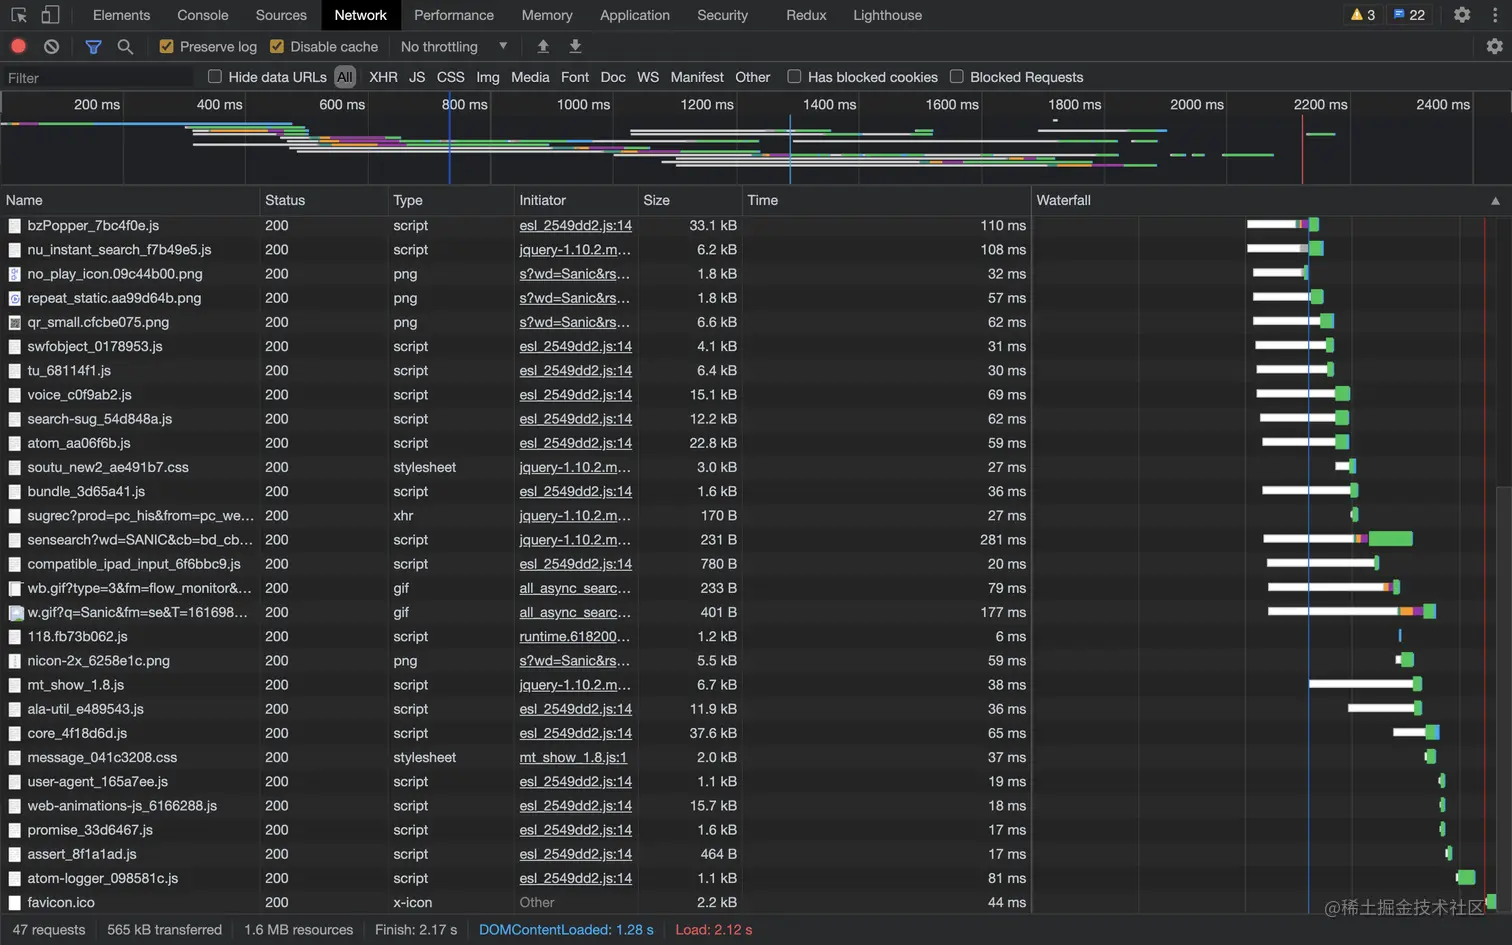Screen dimensions: 1512x945
Task: Sort requests by Status column header
Action: pyautogui.click(x=323, y=200)
